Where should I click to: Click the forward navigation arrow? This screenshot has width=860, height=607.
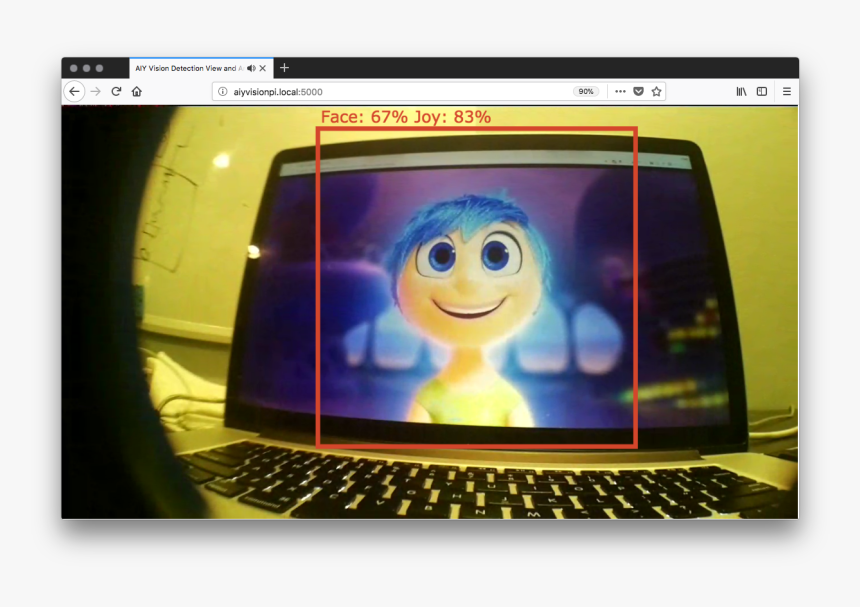pyautogui.click(x=95, y=92)
